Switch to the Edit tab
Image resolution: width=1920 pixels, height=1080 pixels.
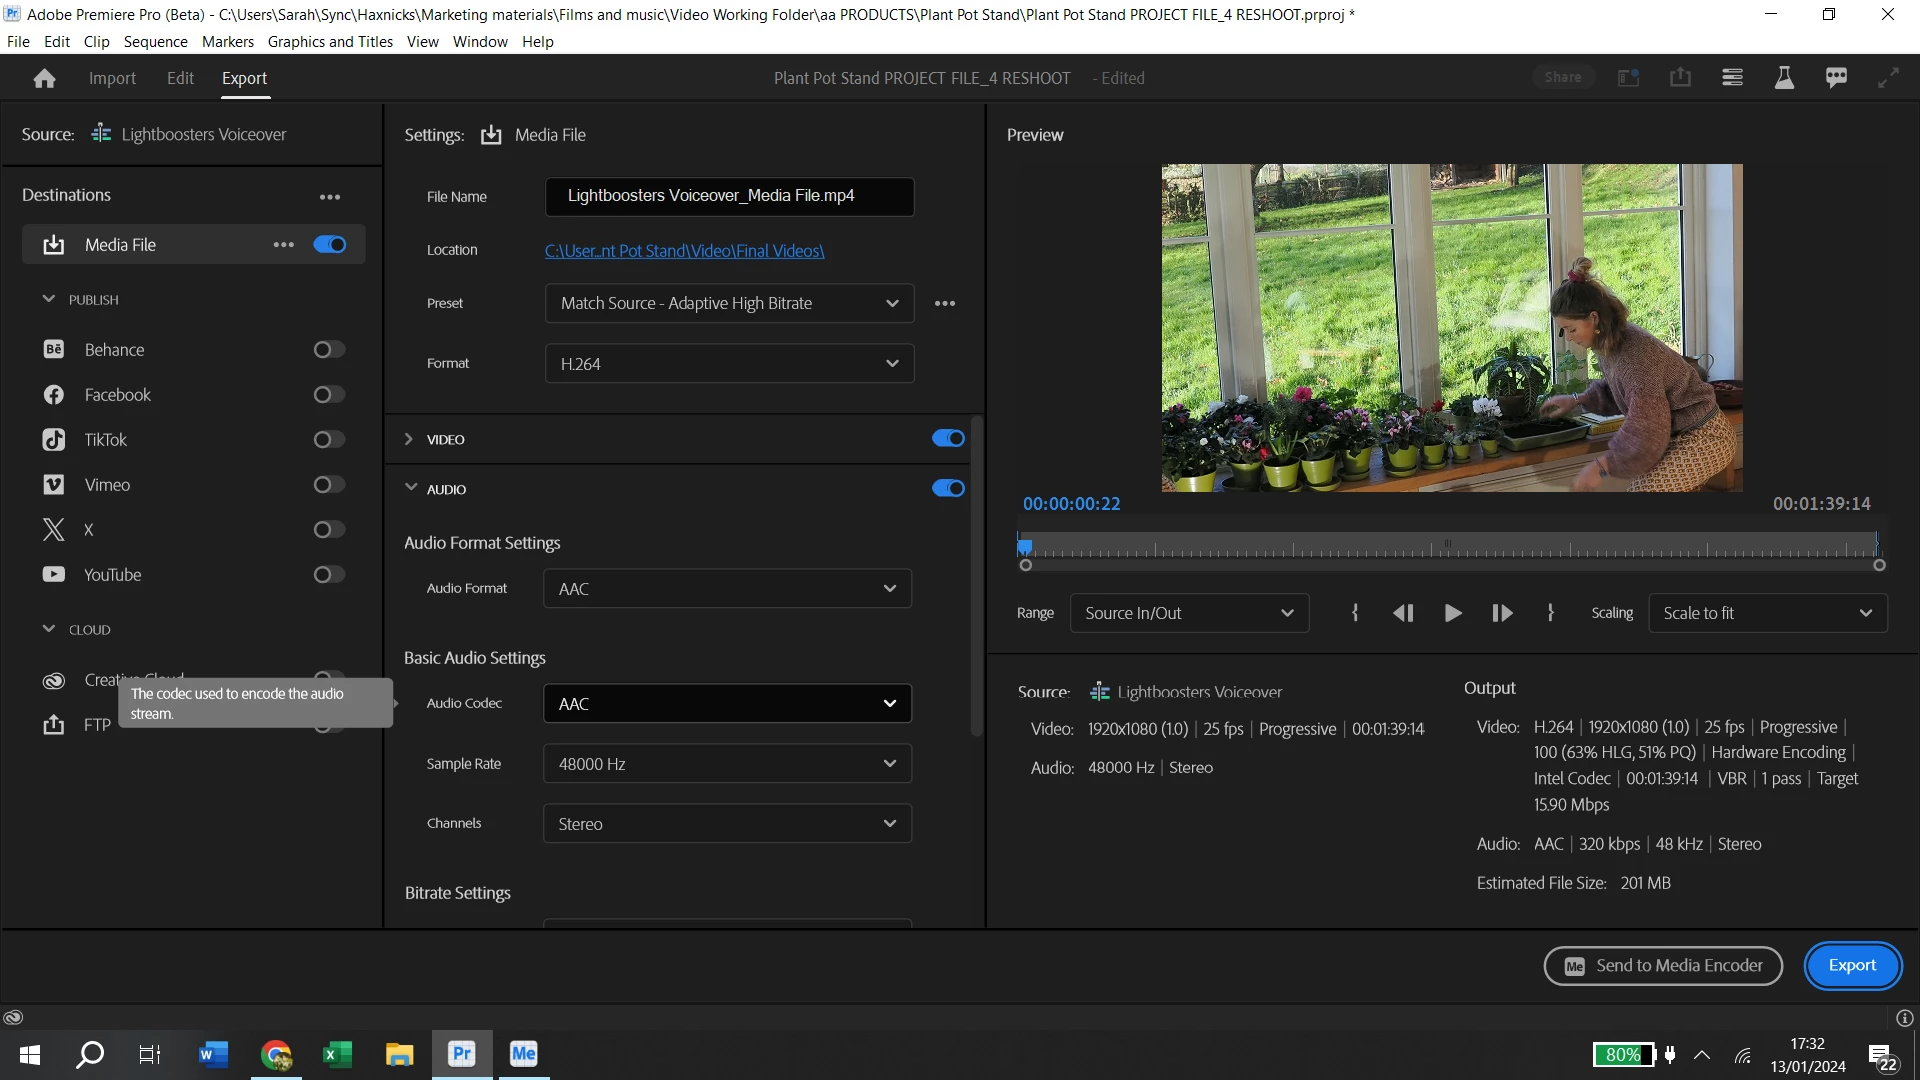(180, 78)
